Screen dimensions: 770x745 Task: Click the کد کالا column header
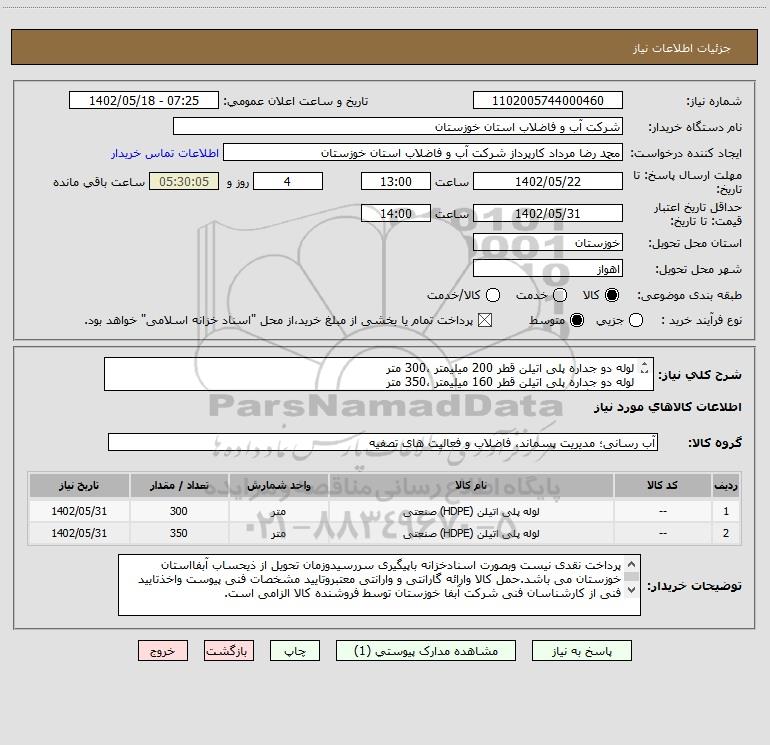tap(662, 485)
